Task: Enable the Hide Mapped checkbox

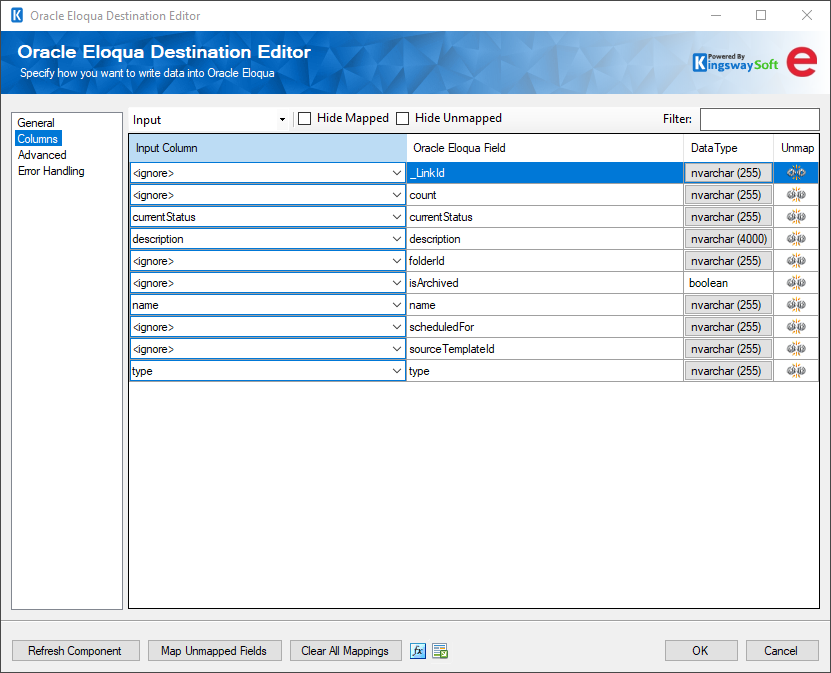Action: point(305,119)
